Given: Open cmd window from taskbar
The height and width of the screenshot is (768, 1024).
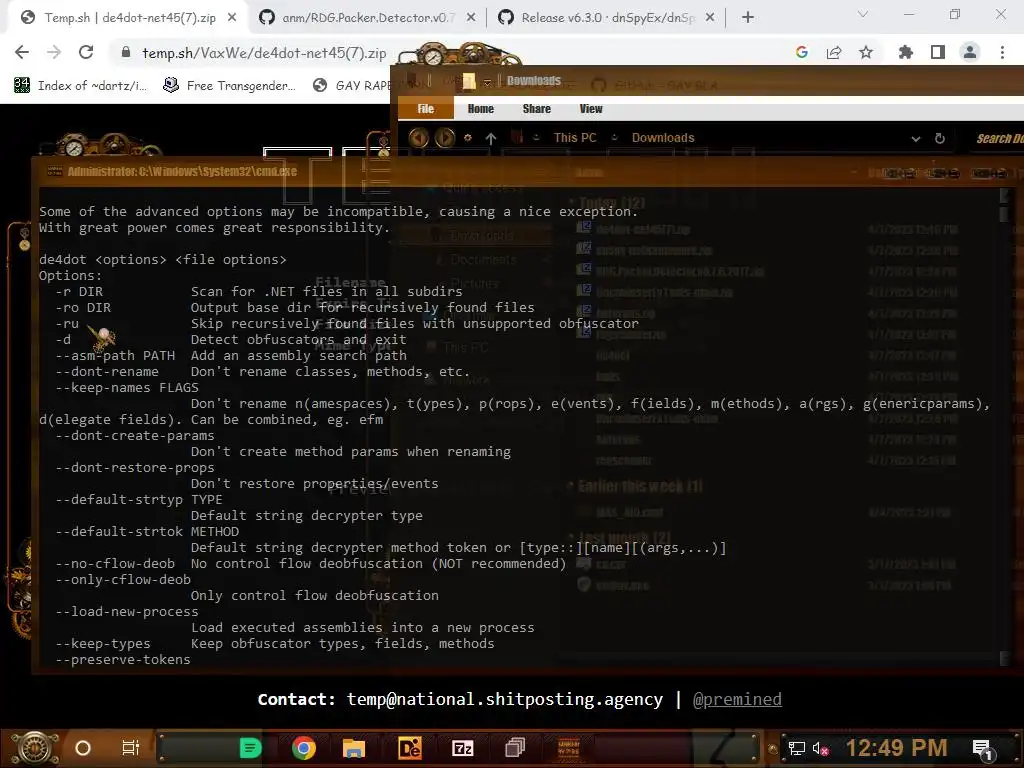Looking at the screenshot, I should click(x=568, y=748).
